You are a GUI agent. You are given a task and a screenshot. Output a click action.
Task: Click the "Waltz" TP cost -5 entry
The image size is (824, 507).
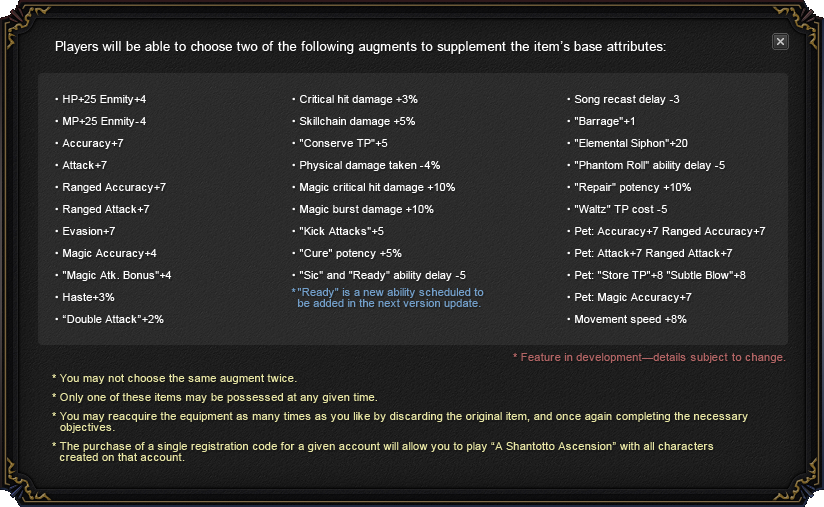621,209
